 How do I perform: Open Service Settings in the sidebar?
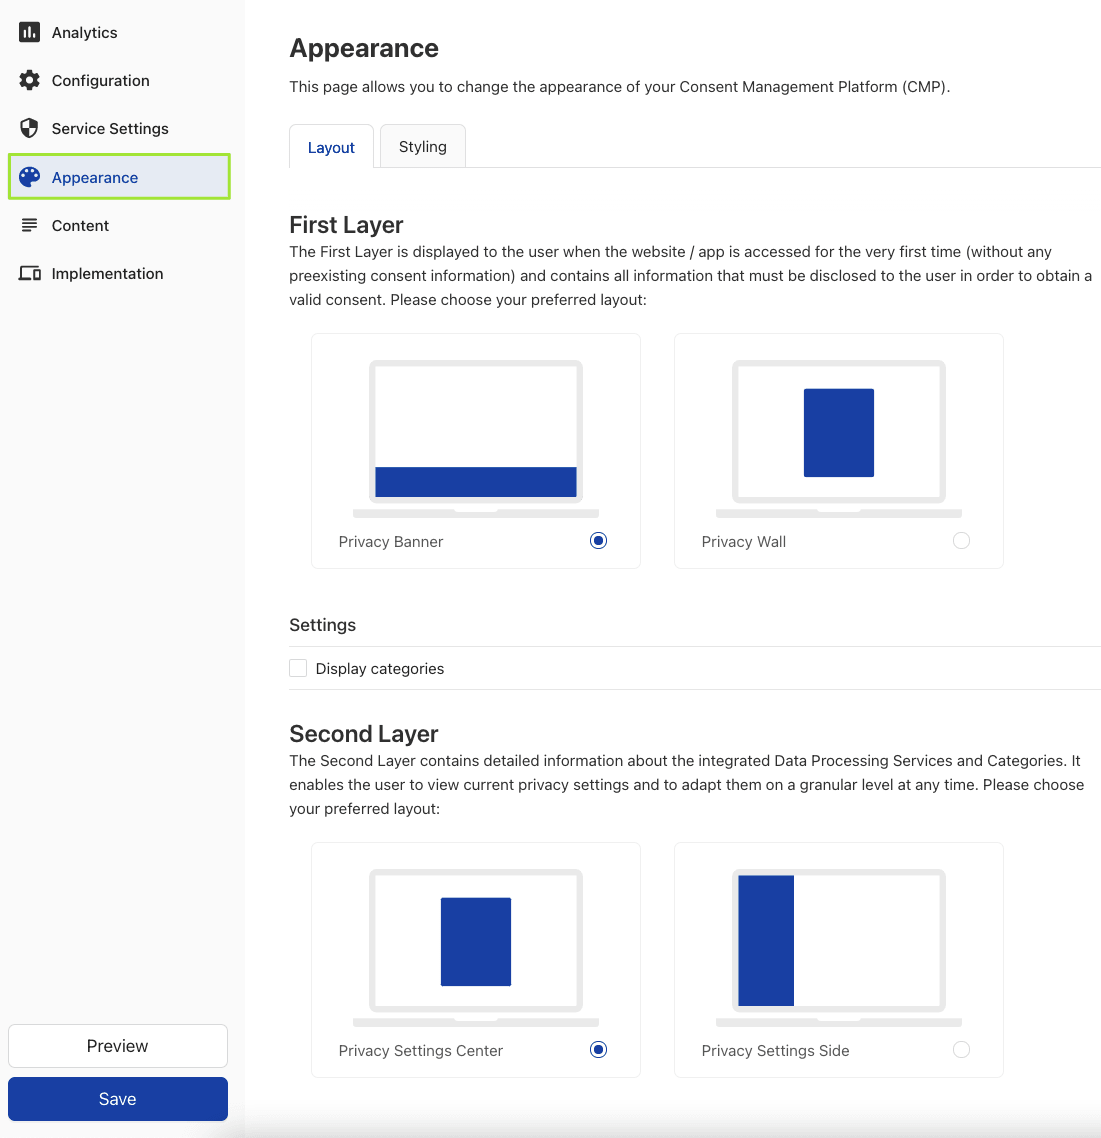point(110,129)
